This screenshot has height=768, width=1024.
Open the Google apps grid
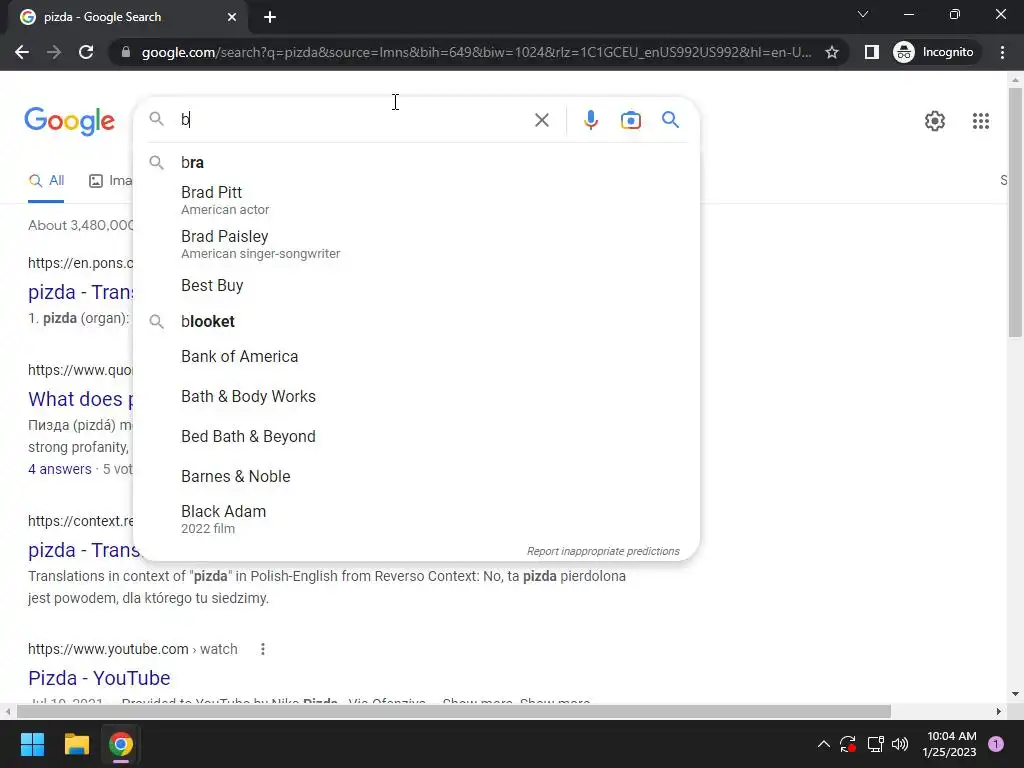(x=980, y=121)
